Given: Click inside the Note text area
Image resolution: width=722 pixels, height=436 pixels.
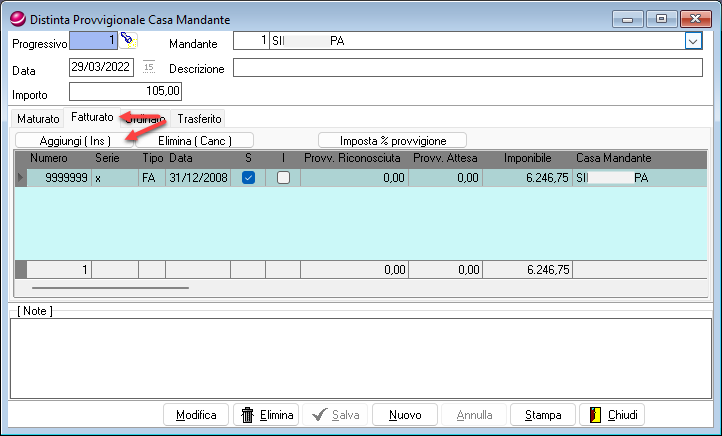Looking at the screenshot, I should click(x=361, y=358).
